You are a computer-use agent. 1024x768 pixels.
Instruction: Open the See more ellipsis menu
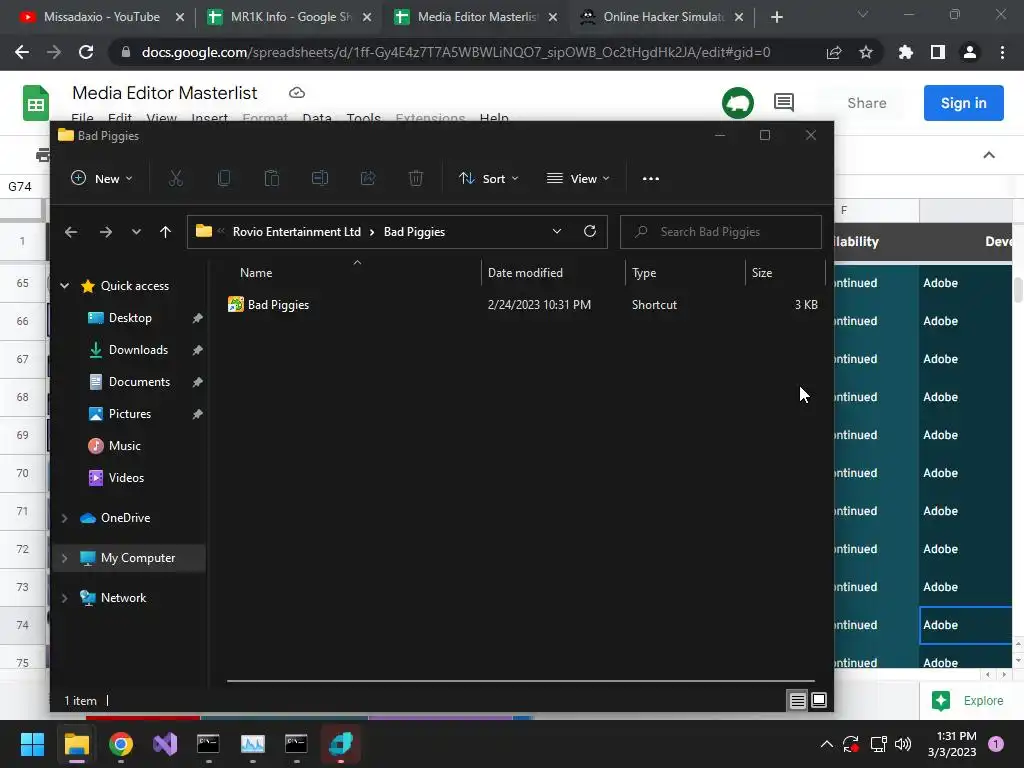point(650,178)
